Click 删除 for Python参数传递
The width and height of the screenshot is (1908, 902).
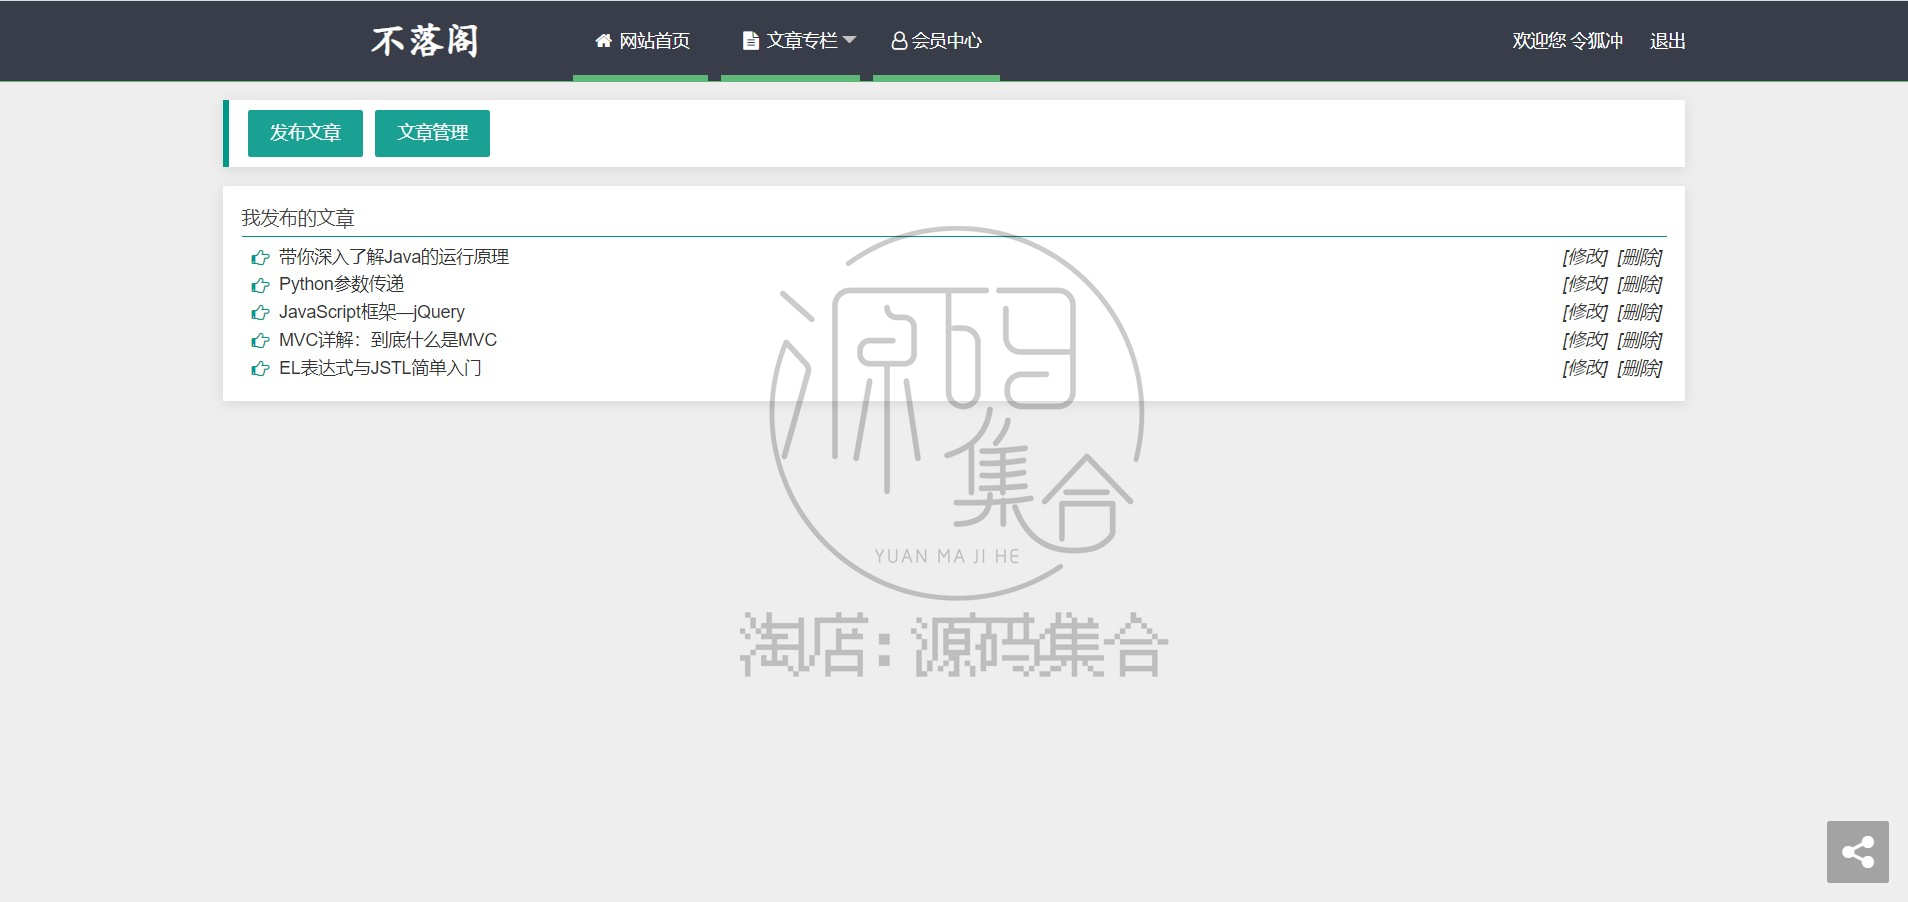click(x=1640, y=284)
